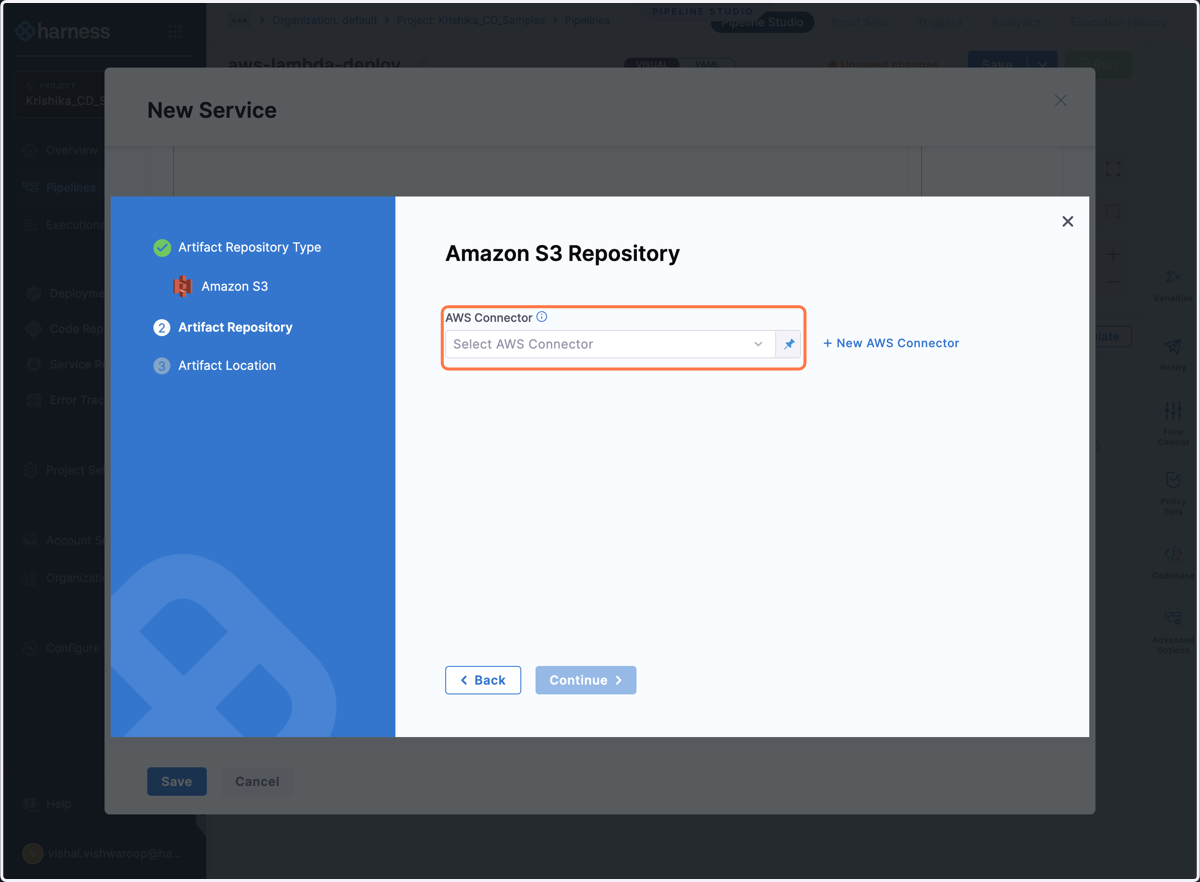Toggle to VISUAL pipeline view
The width and height of the screenshot is (1200, 882).
click(x=651, y=65)
